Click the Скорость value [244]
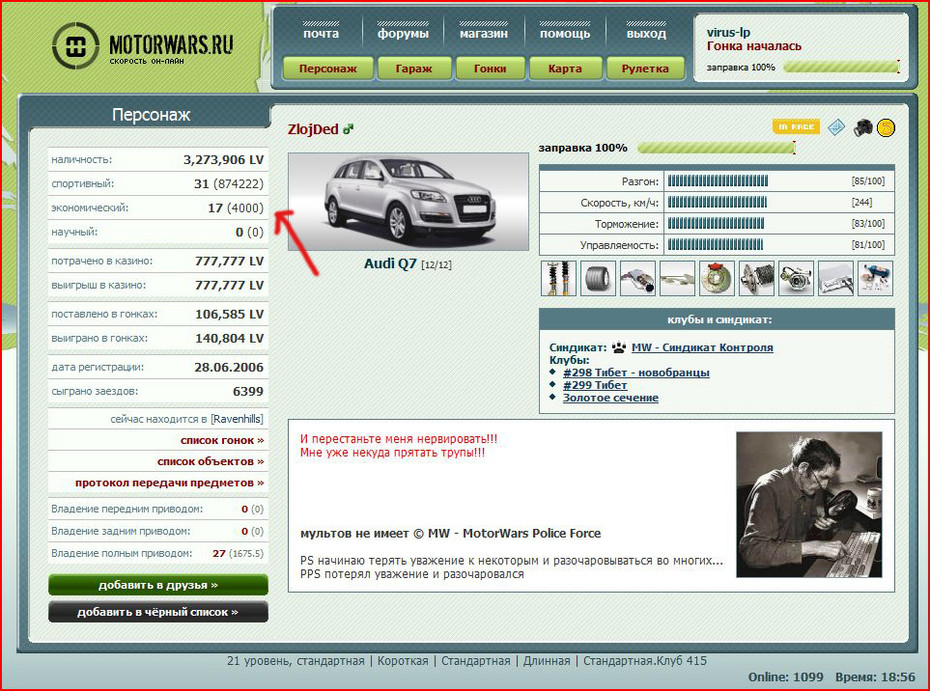The image size is (930, 691). [861, 202]
